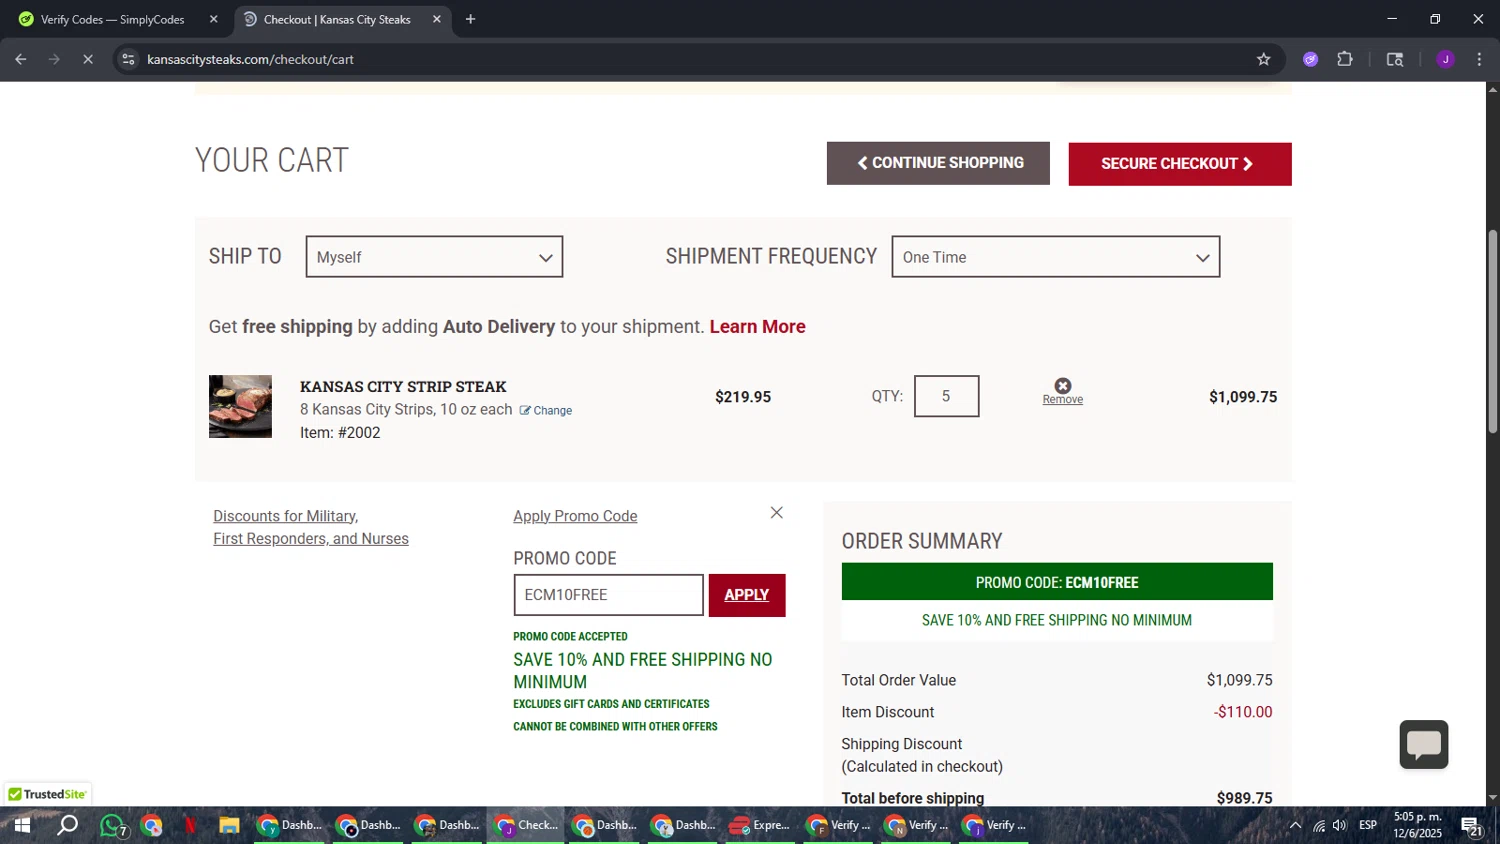Viewport: 1500px width, 844px height.
Task: Close the promo code panel with the X
Action: [776, 513]
